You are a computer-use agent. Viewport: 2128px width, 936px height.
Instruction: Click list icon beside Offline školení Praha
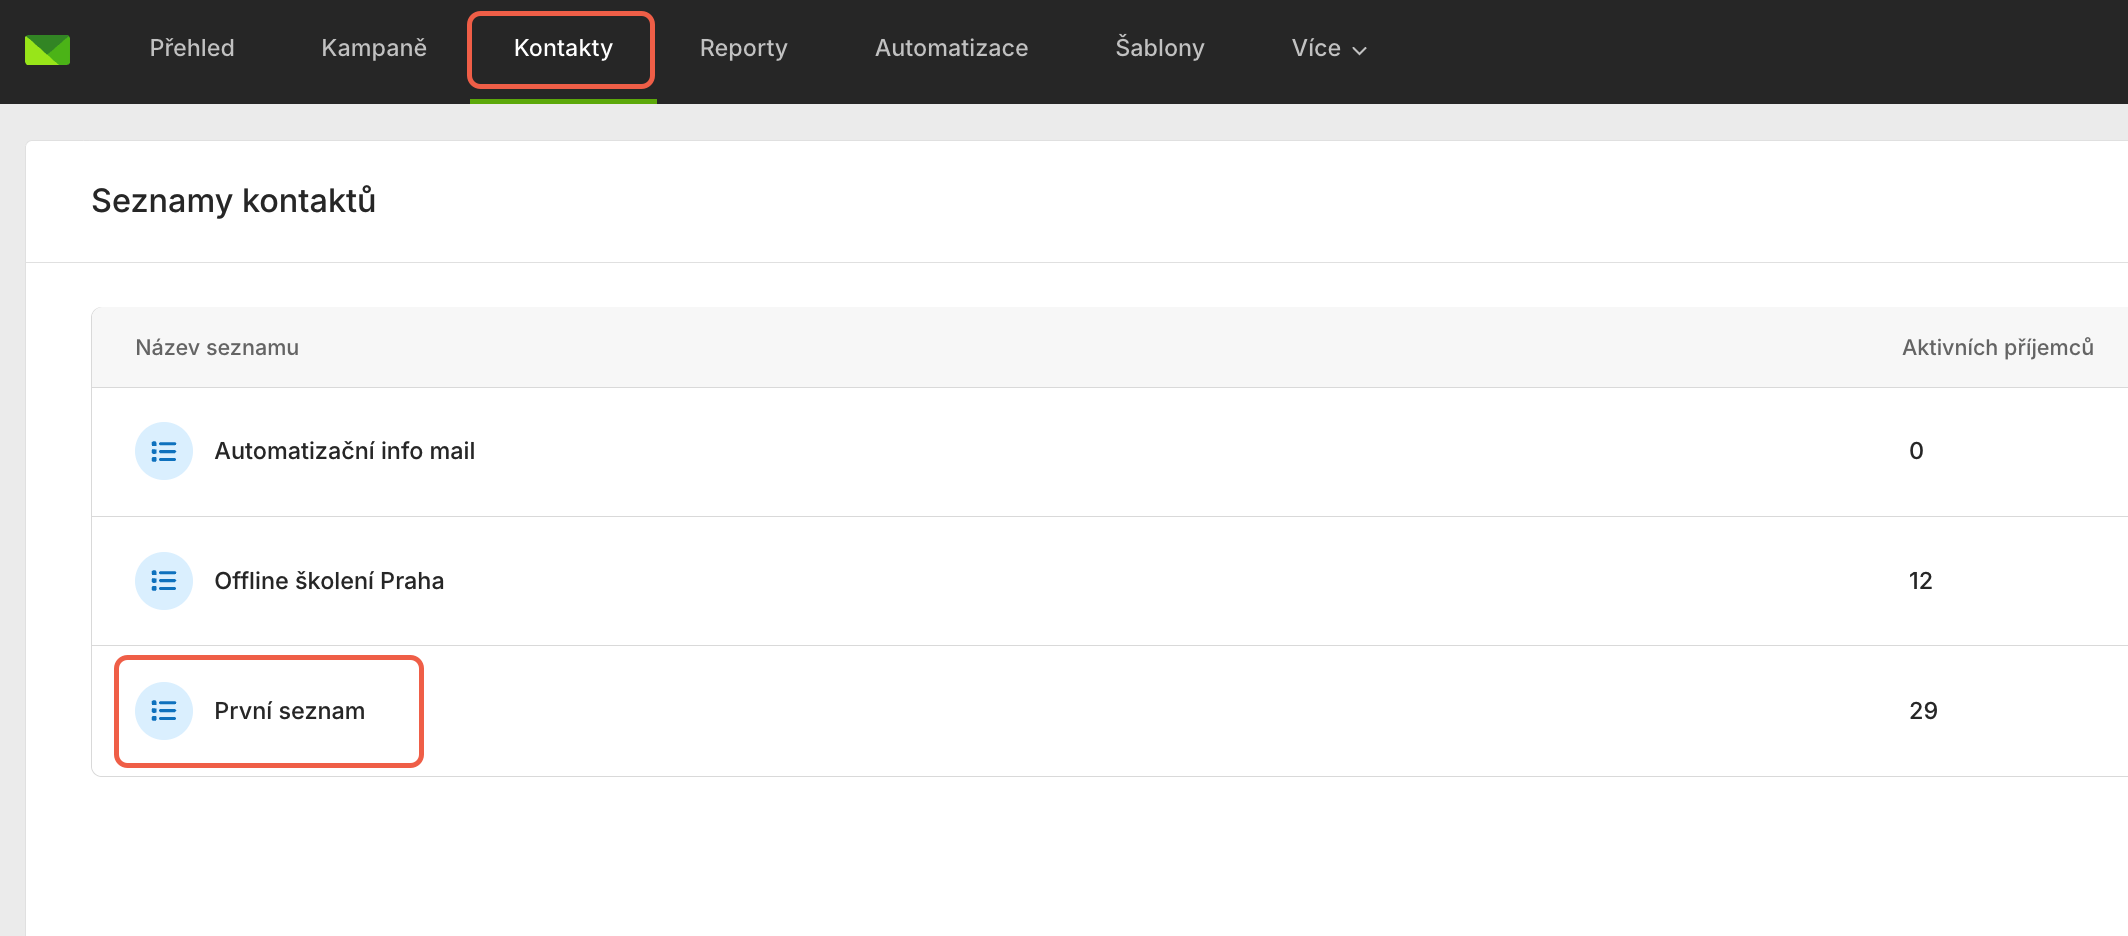[164, 581]
